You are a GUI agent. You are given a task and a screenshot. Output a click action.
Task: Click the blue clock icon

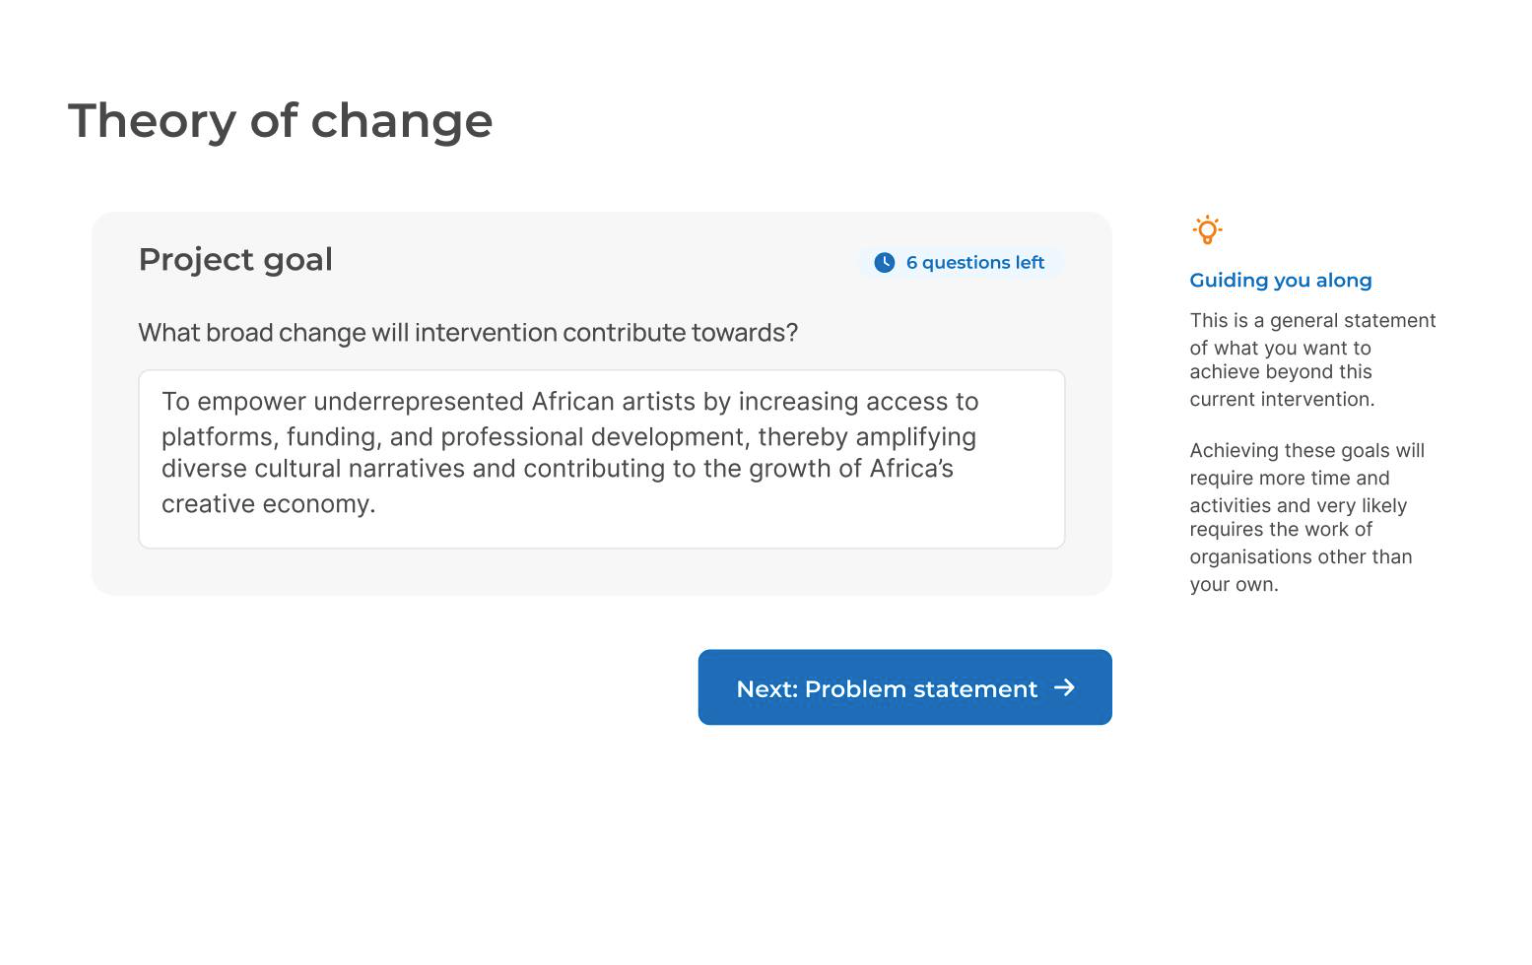coord(884,263)
